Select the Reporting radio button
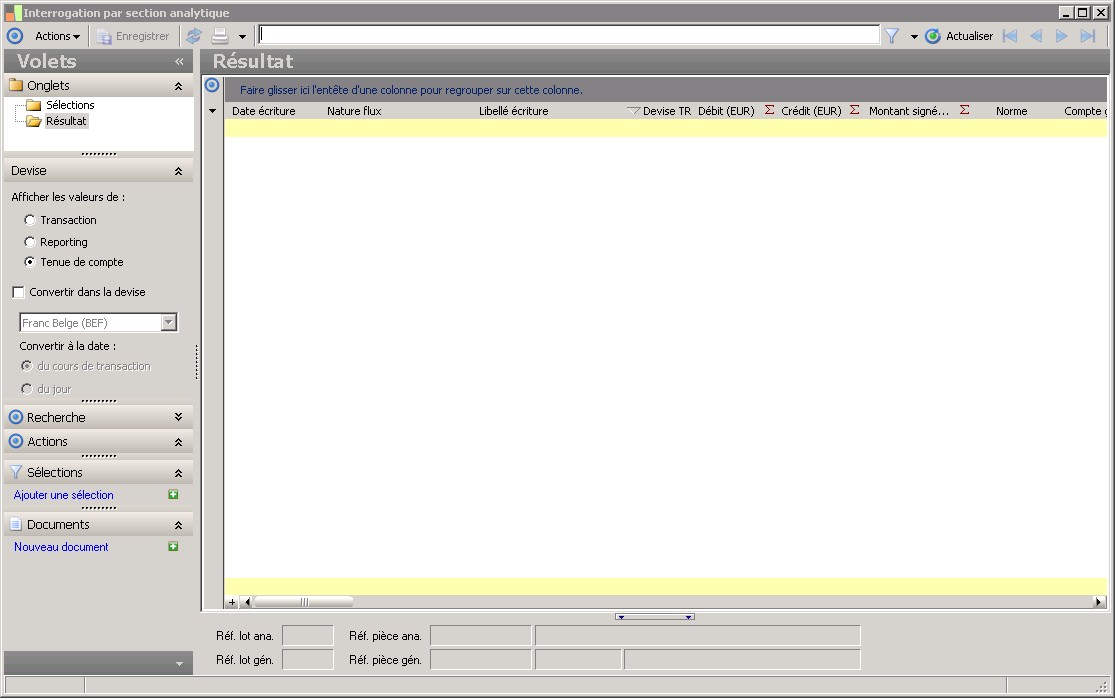The image size is (1115, 698). (x=29, y=242)
